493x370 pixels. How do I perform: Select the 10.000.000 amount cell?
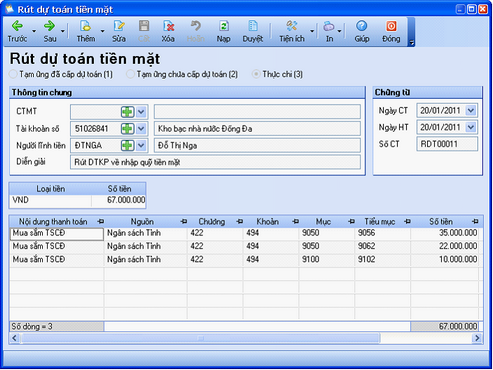[445, 260]
